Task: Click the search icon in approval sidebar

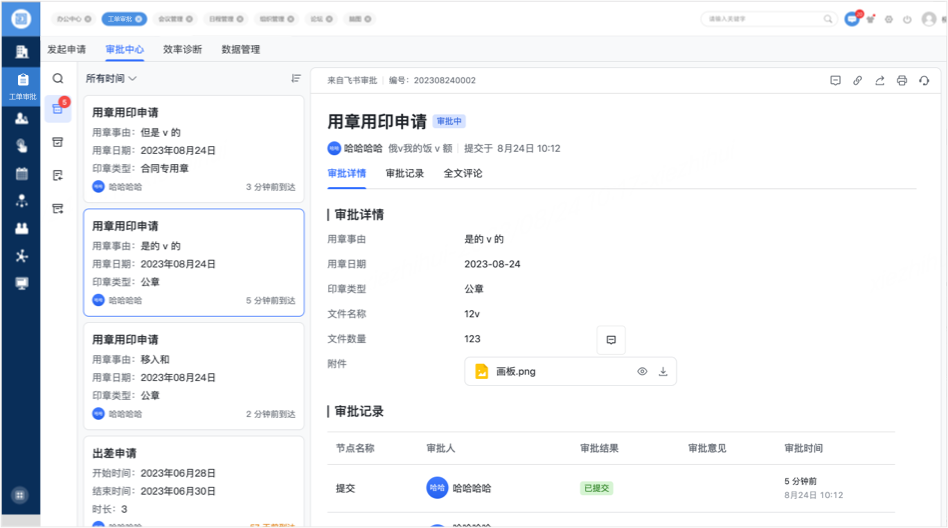Action: (58, 78)
